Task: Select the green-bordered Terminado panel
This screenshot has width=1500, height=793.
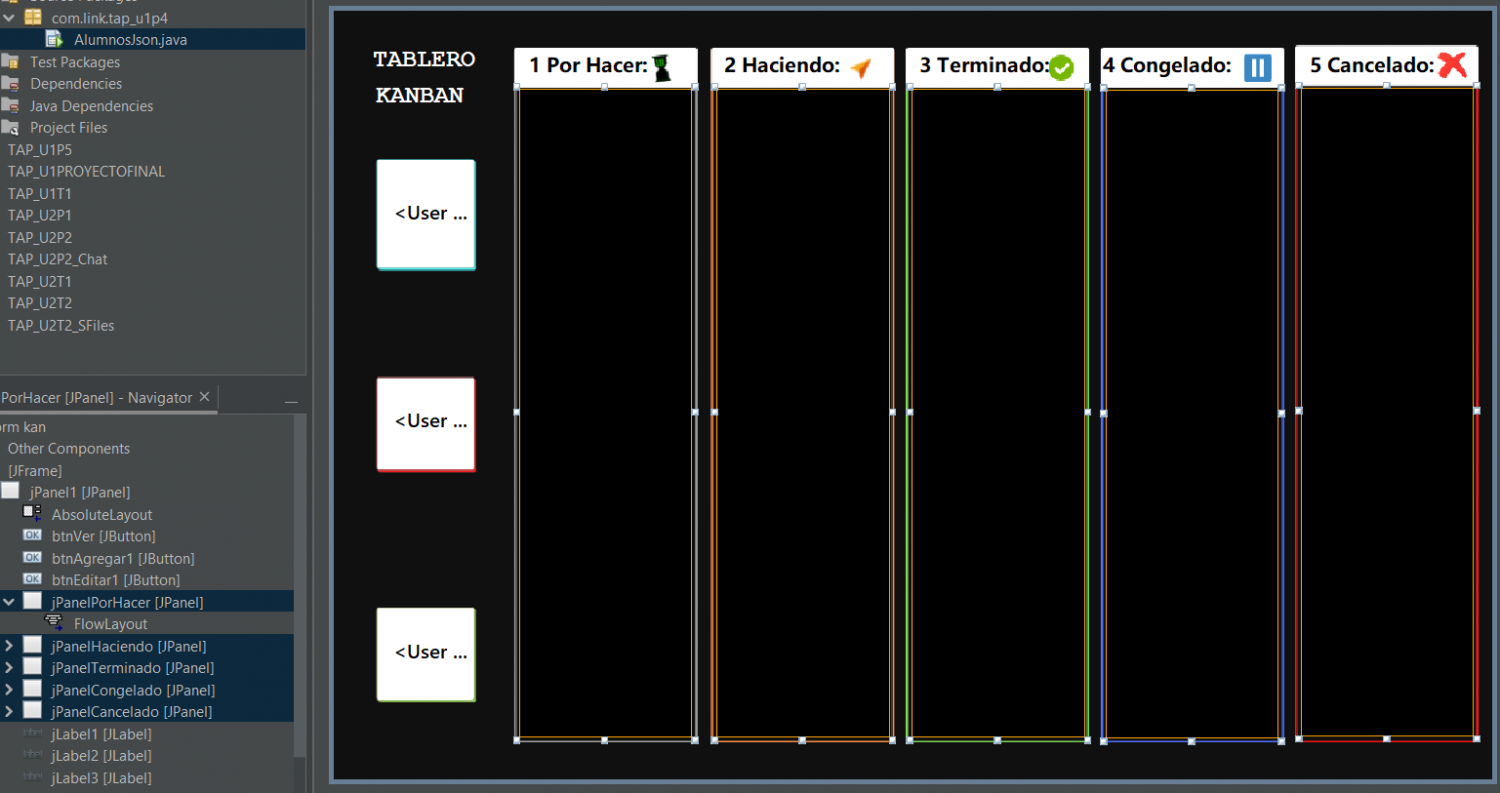Action: [x=997, y=414]
